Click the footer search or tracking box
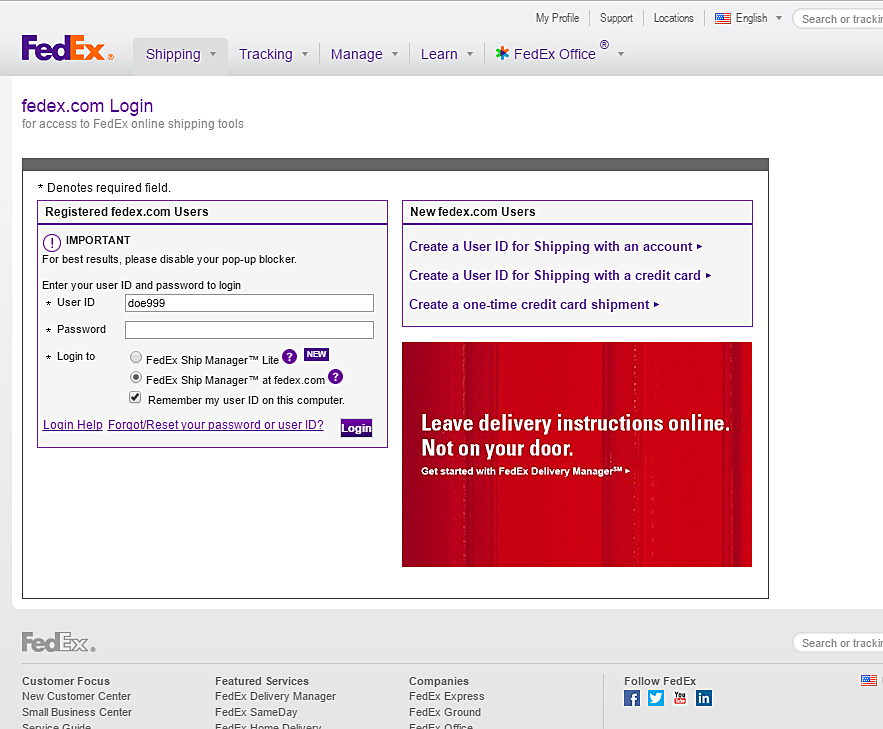883x729 pixels. tap(838, 643)
